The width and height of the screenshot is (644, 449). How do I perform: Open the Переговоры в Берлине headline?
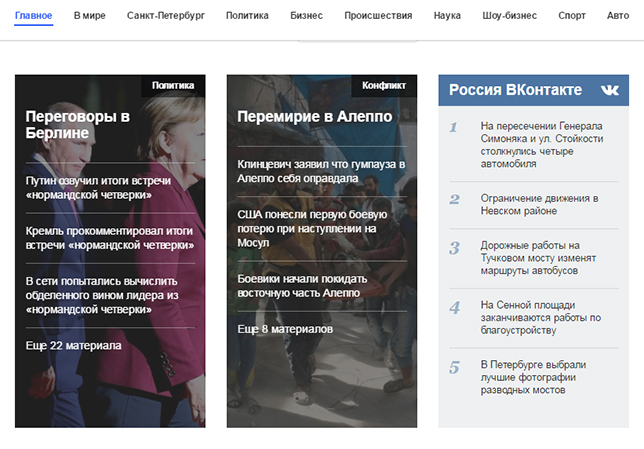(x=78, y=124)
